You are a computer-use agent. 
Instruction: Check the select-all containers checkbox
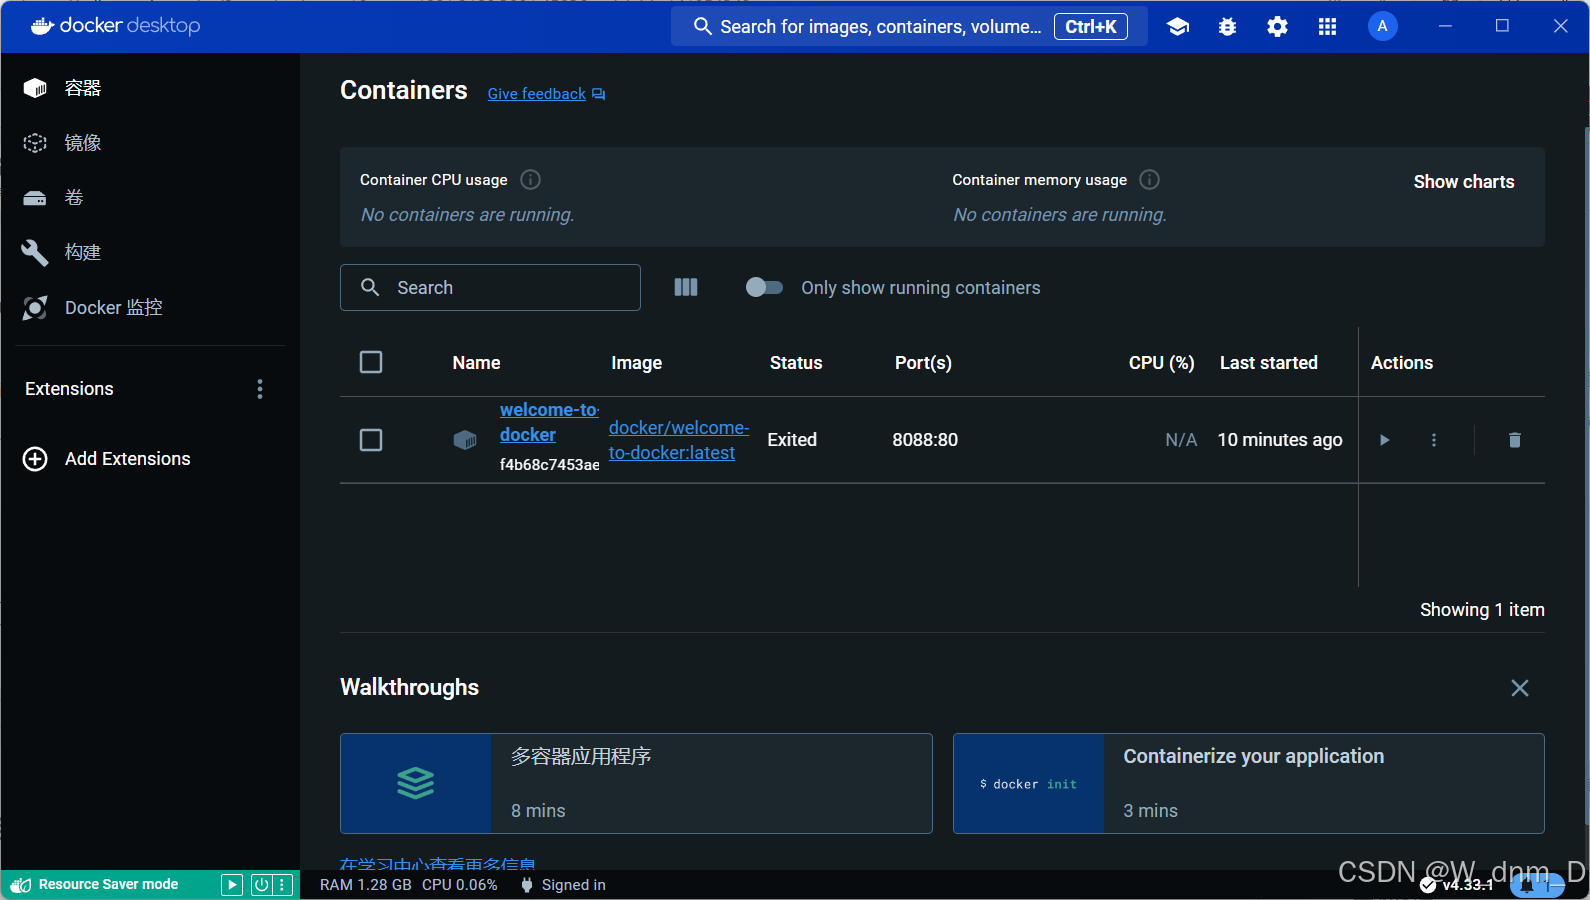pyautogui.click(x=371, y=362)
